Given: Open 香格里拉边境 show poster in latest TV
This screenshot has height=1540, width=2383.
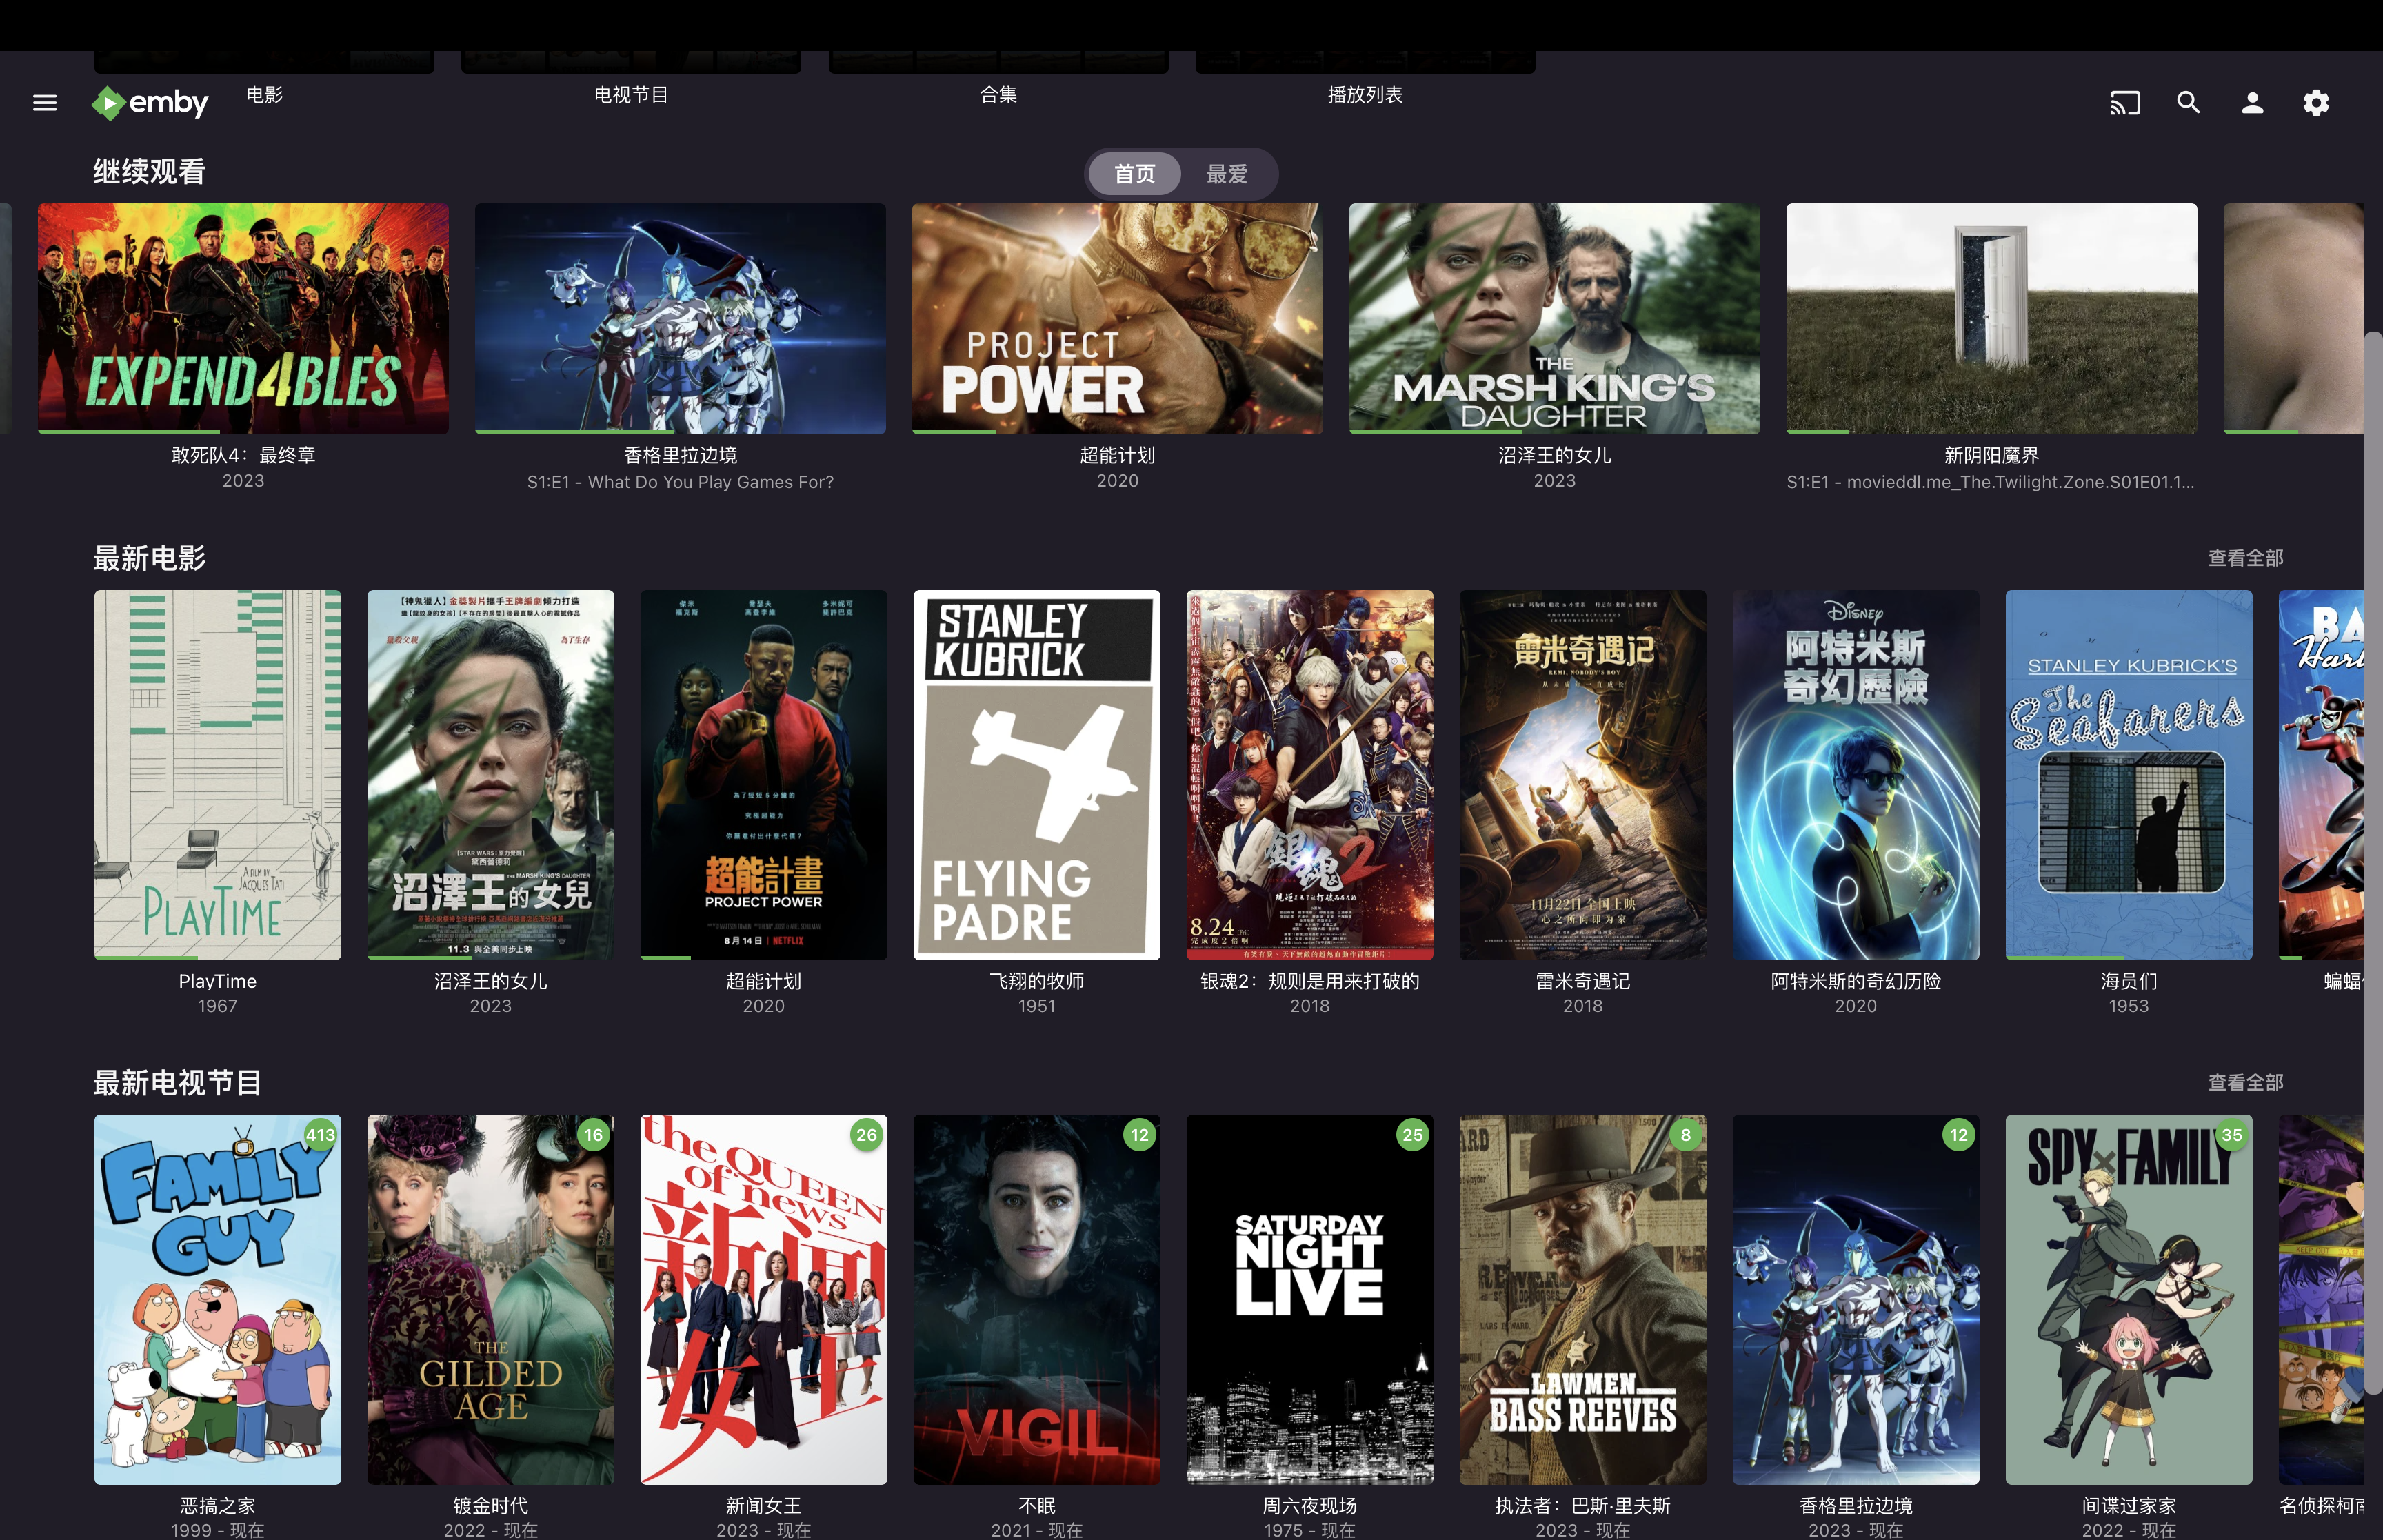Looking at the screenshot, I should click(1856, 1300).
